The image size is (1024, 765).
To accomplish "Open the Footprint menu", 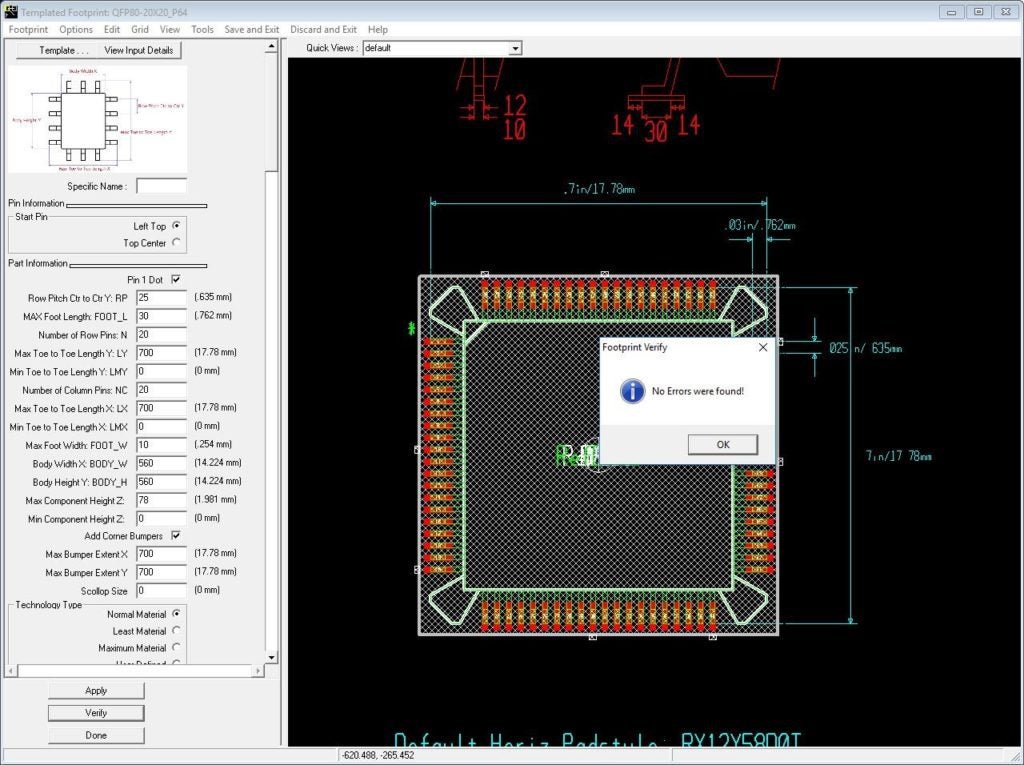I will click(x=28, y=29).
